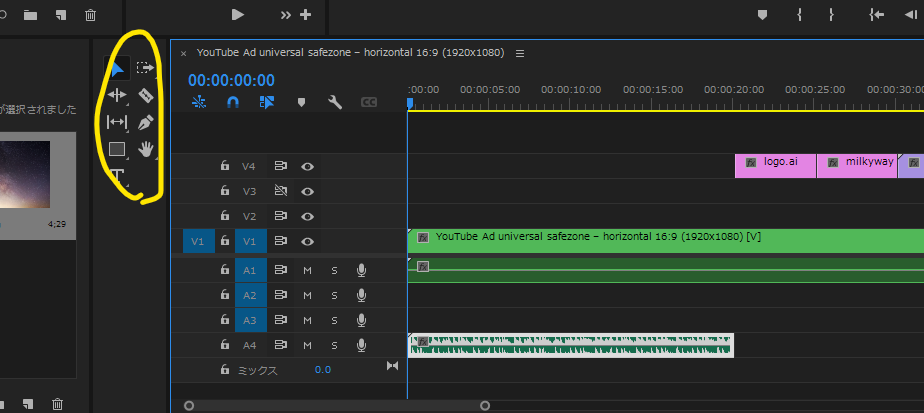Solo audio track A2
The image size is (924, 413).
[334, 296]
